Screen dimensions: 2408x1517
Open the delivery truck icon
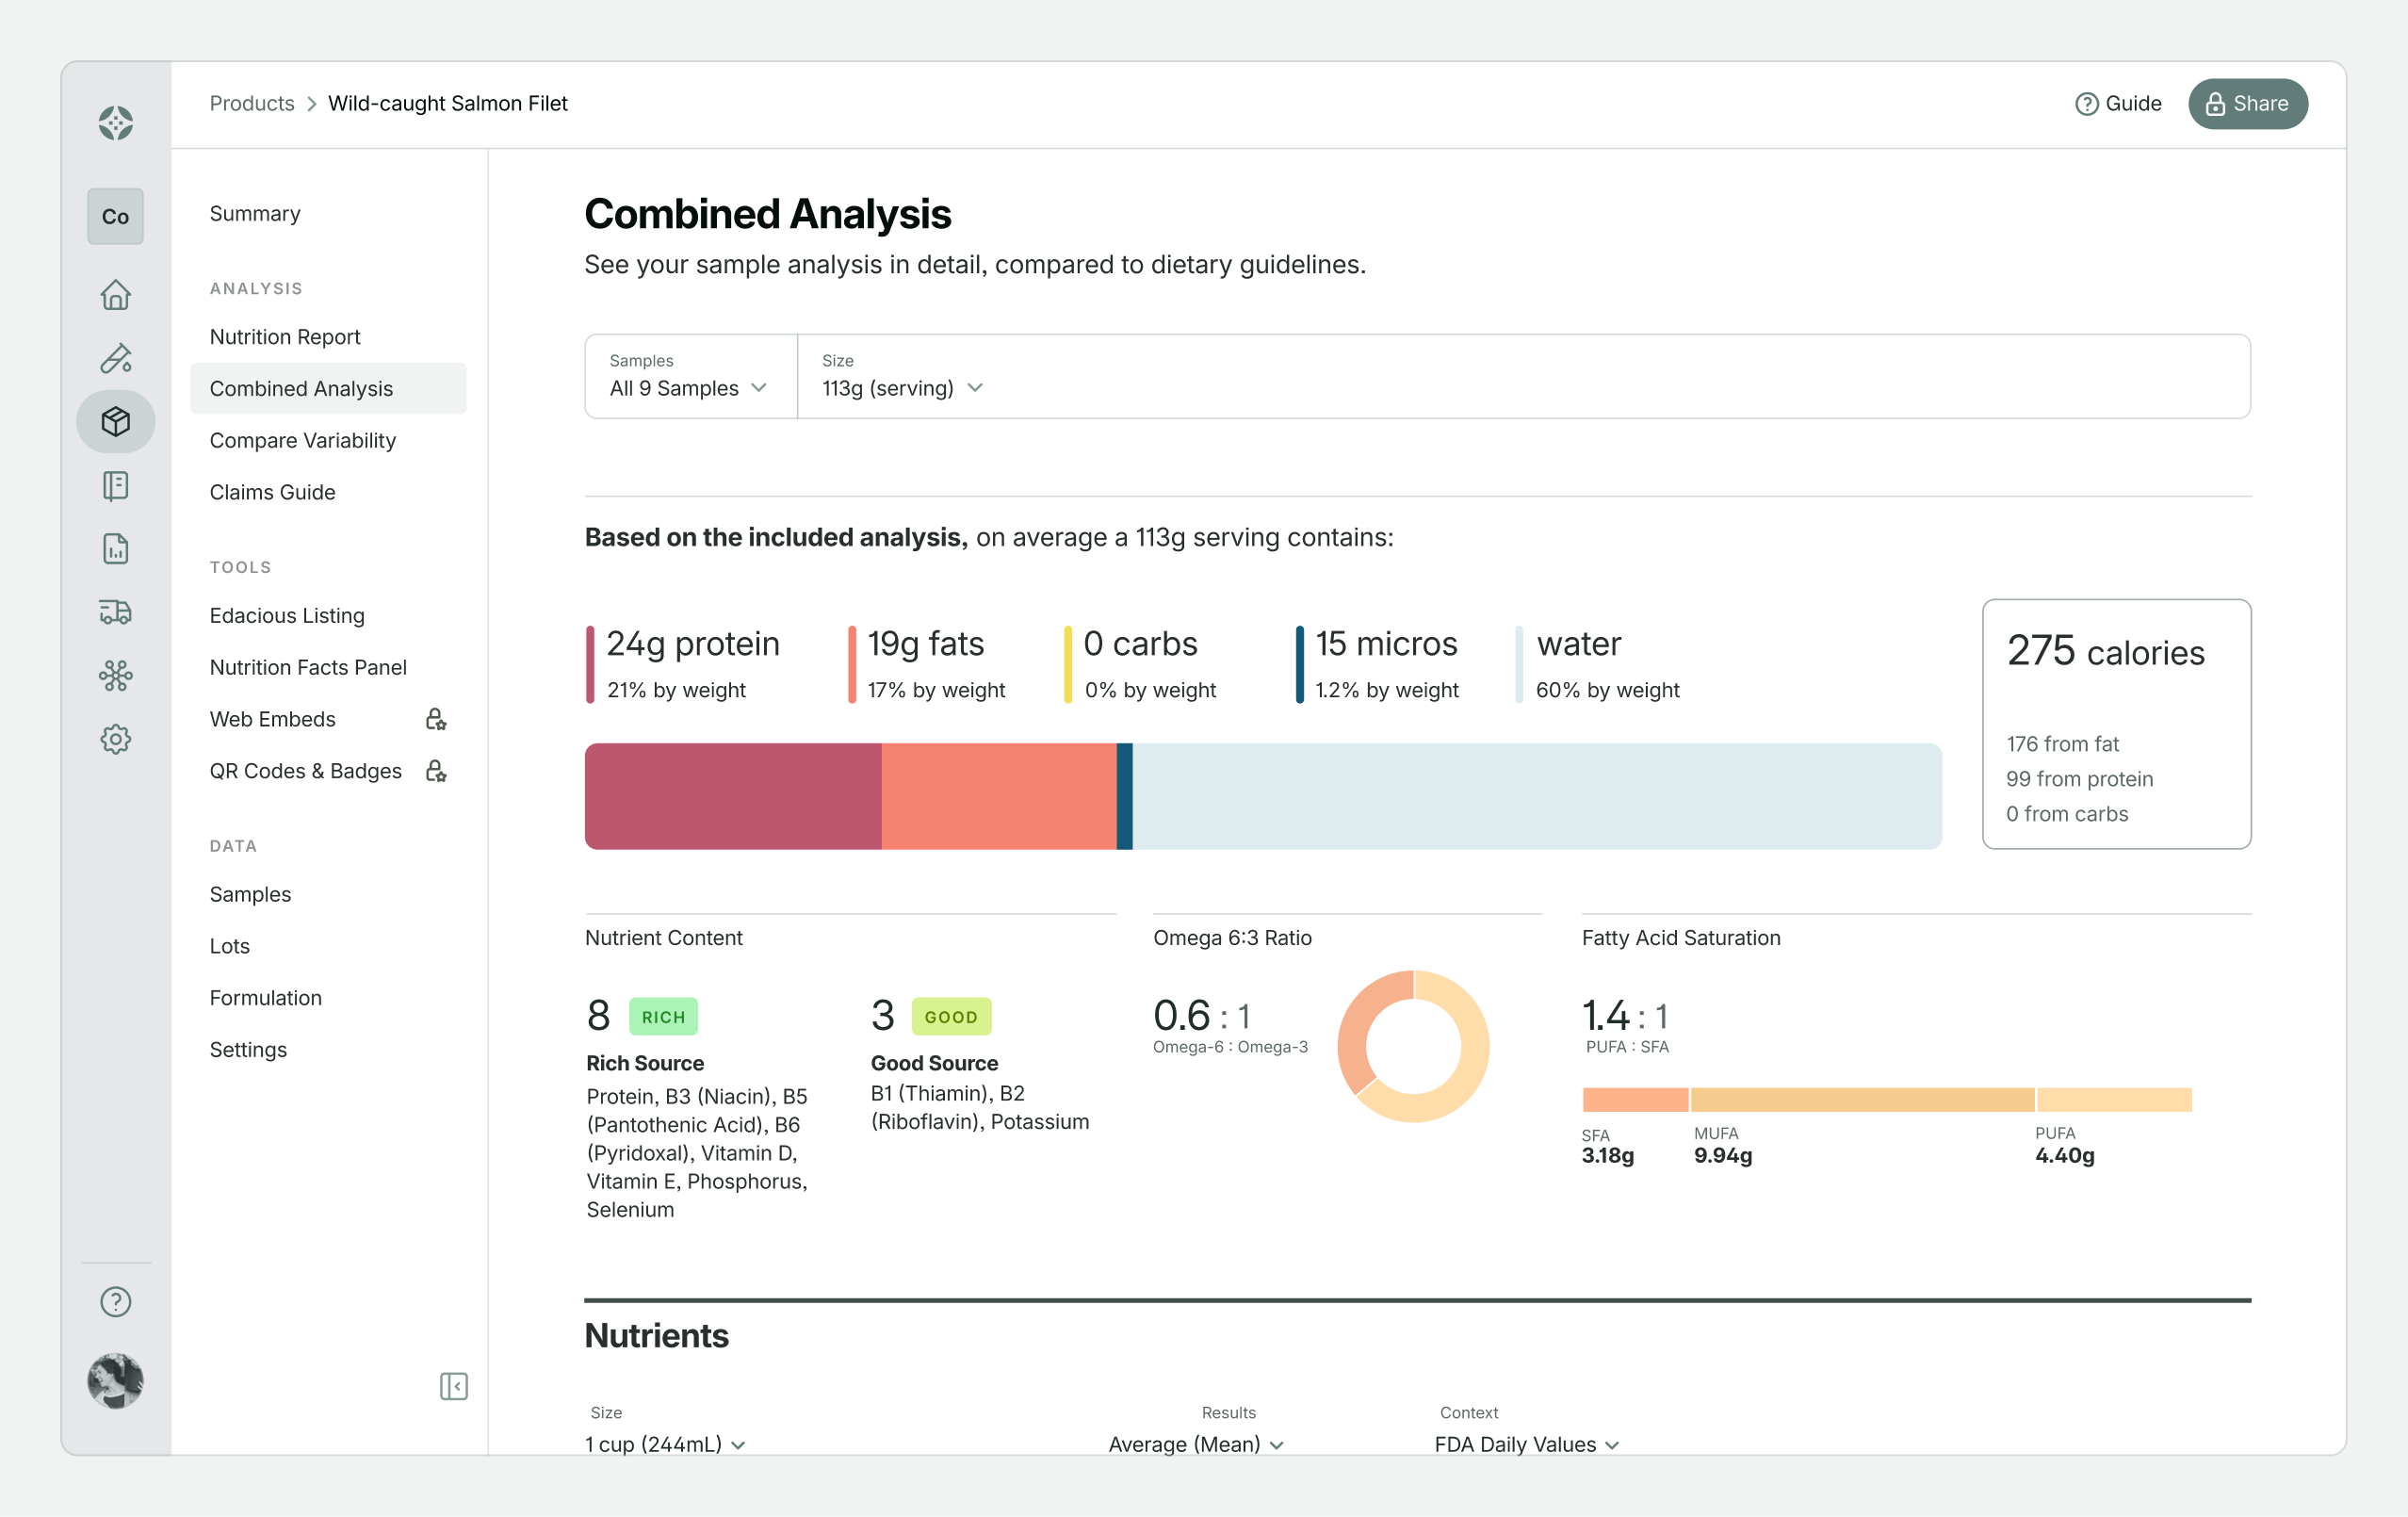coord(115,612)
